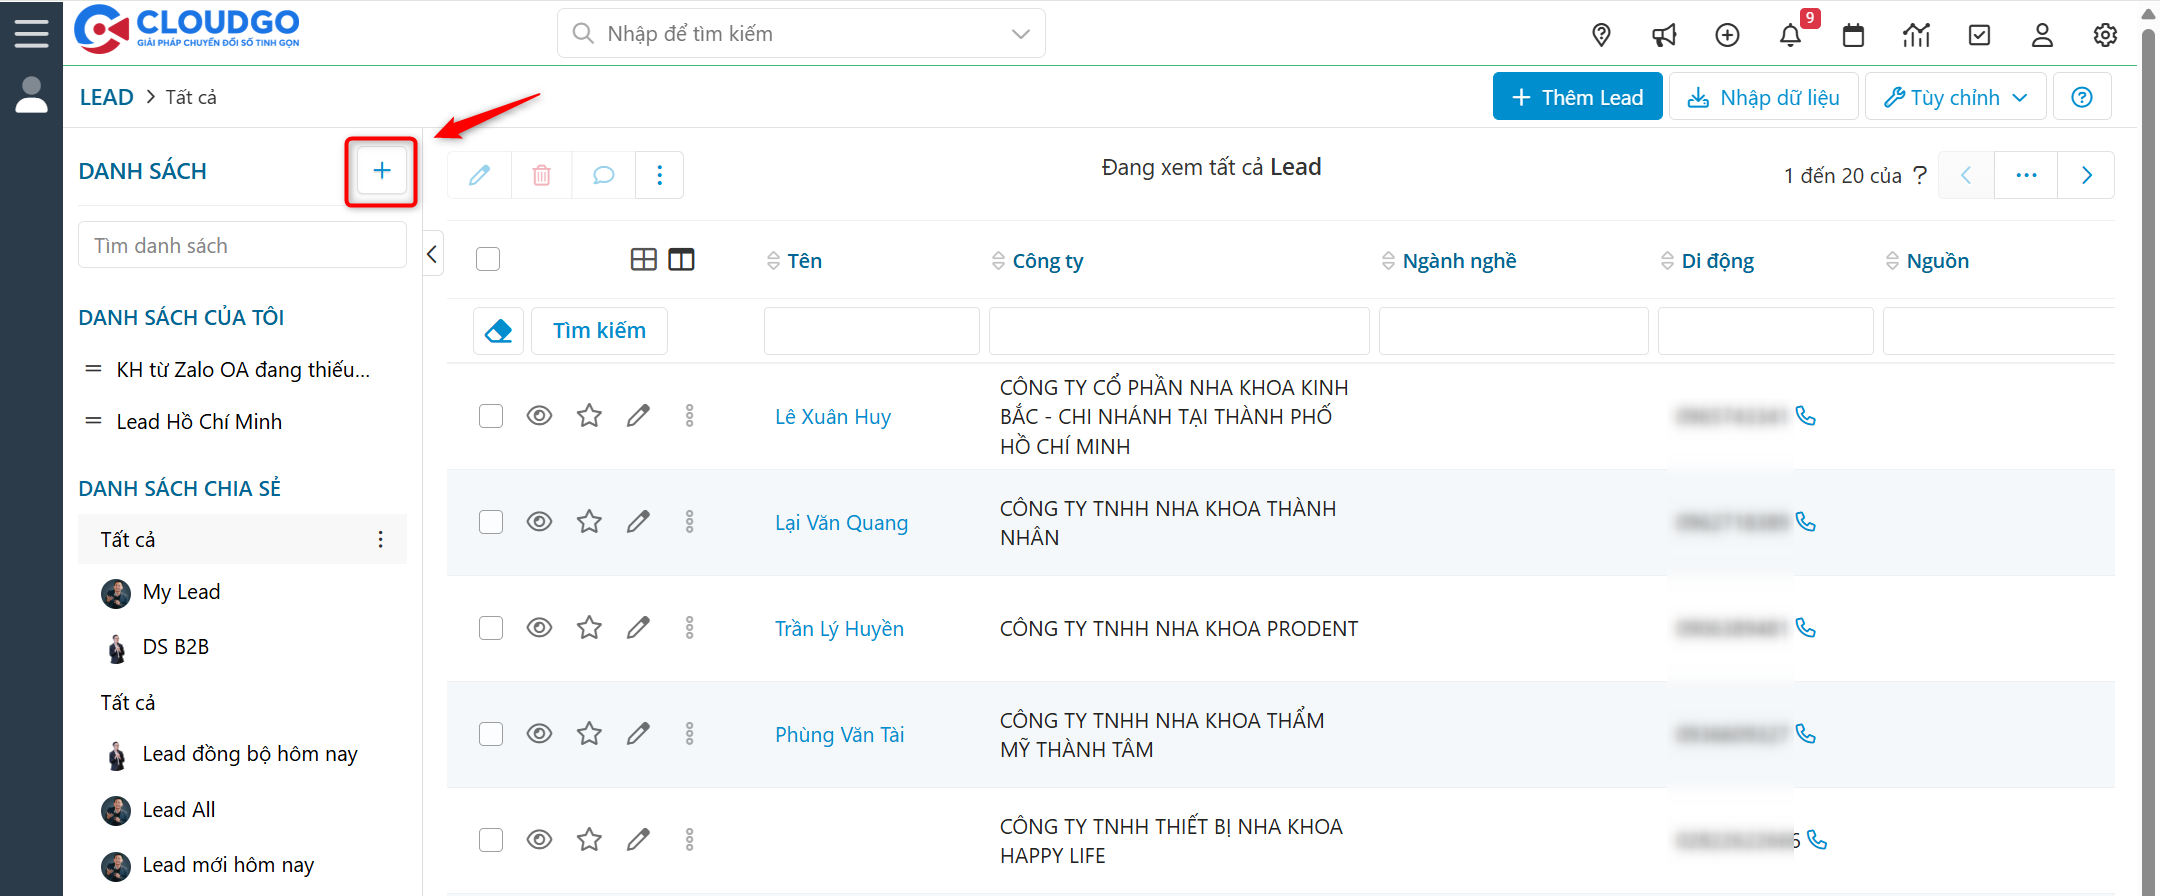Click the eraser clear-filter icon
2160x896 pixels.
[x=498, y=331]
